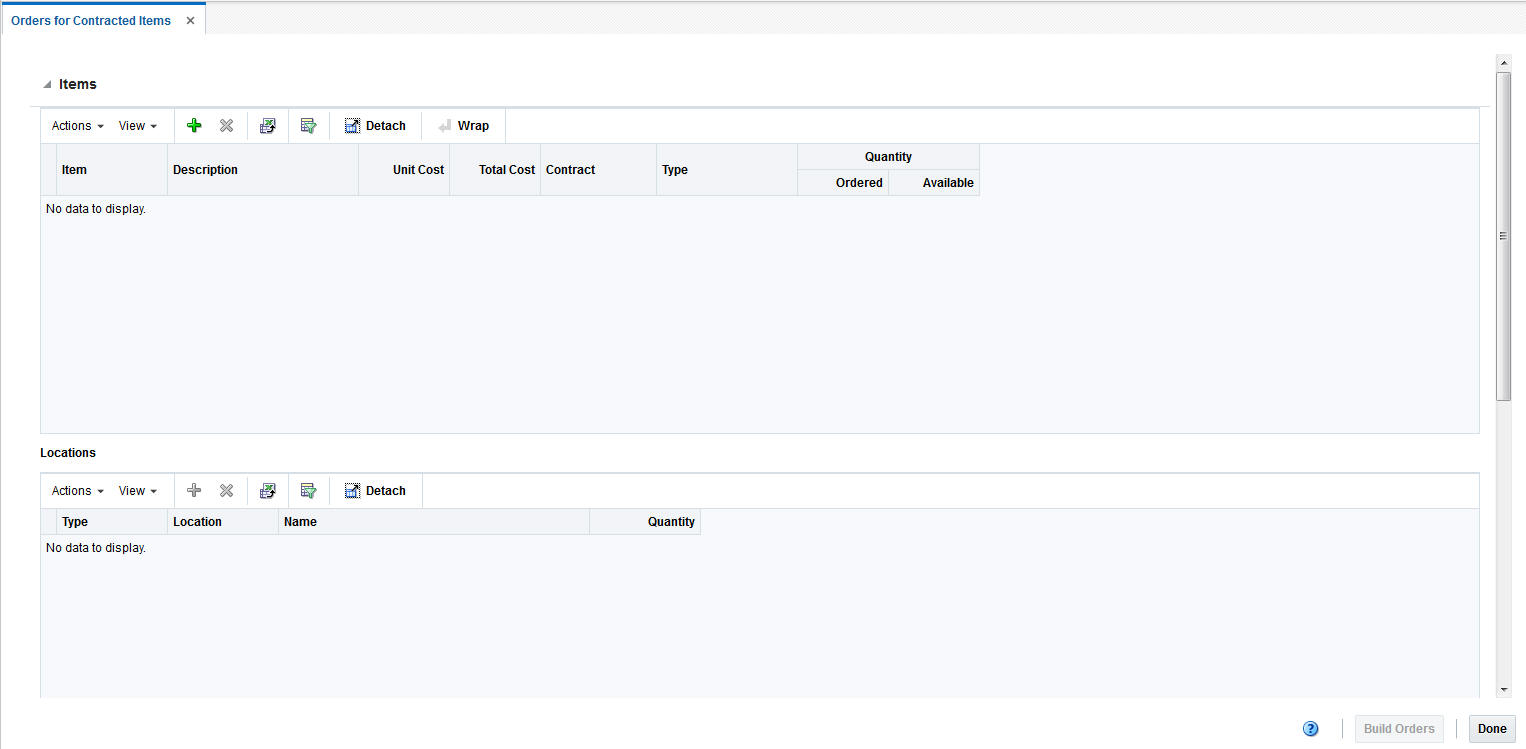Click the Query by Example filter icon for Items
Viewport: 1526px width, 749px height.
click(x=308, y=125)
